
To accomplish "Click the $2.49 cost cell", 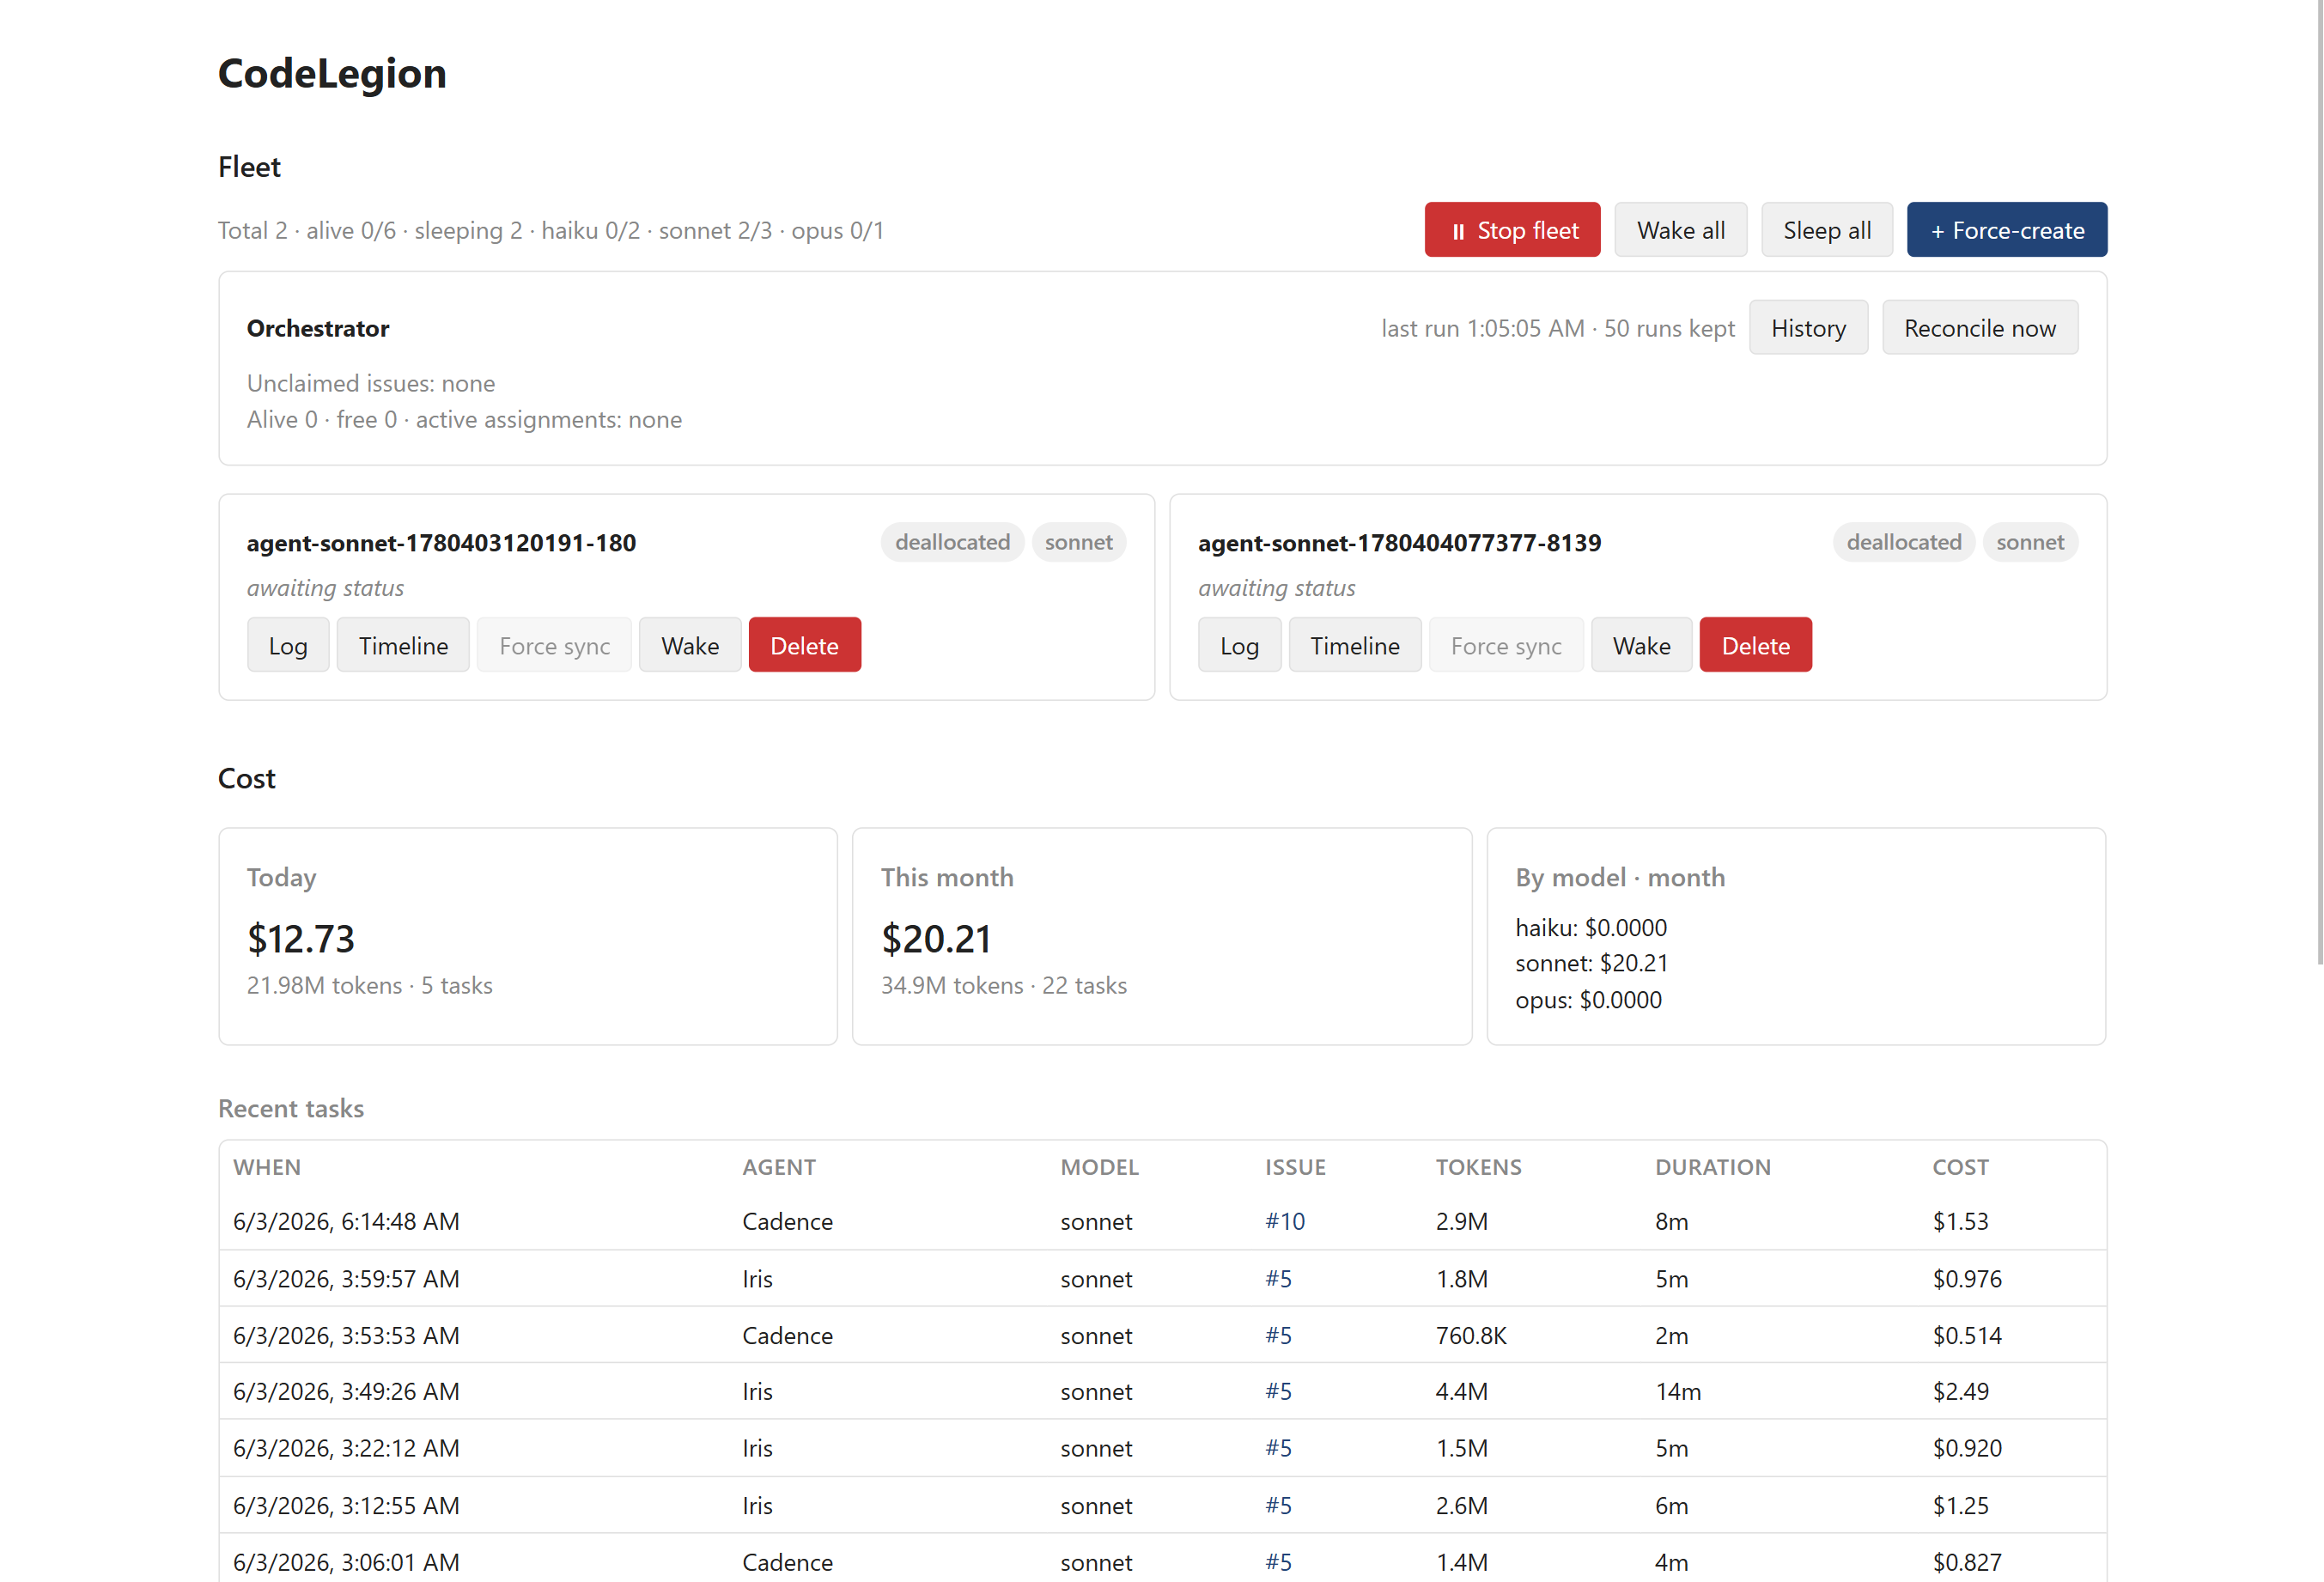I will (1960, 1391).
